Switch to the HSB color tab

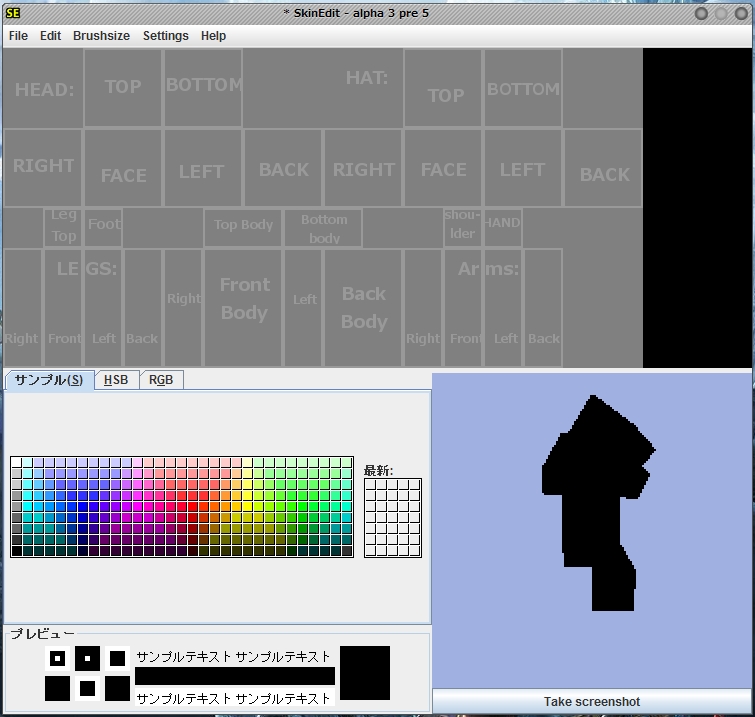coord(116,380)
